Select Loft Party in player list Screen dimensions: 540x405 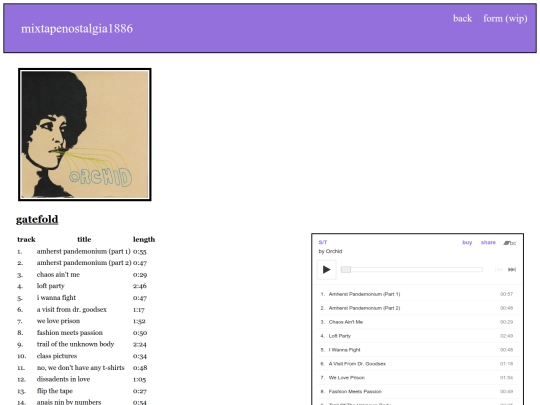[340, 336]
